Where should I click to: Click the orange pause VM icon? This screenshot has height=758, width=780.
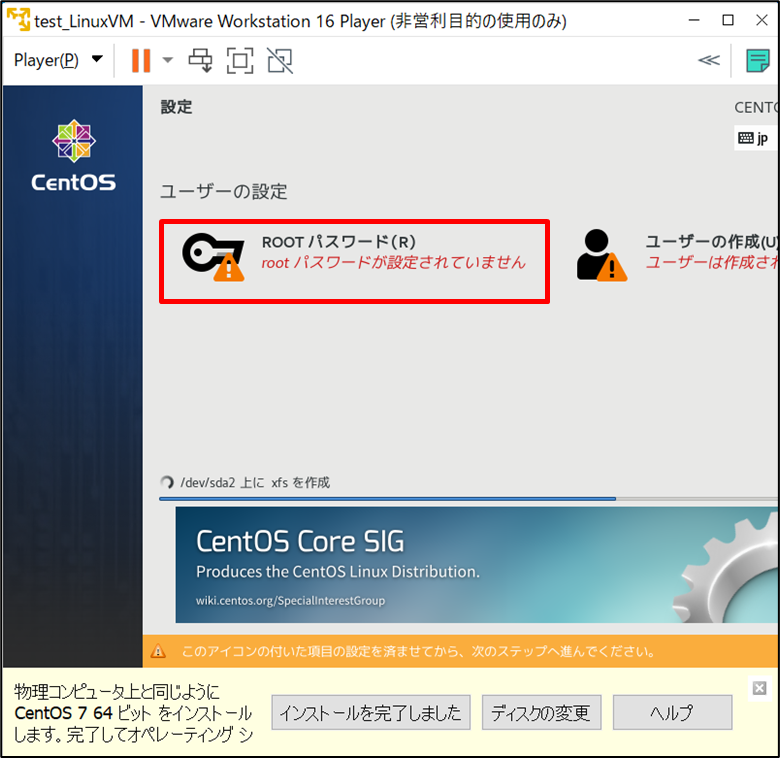pyautogui.click(x=141, y=61)
